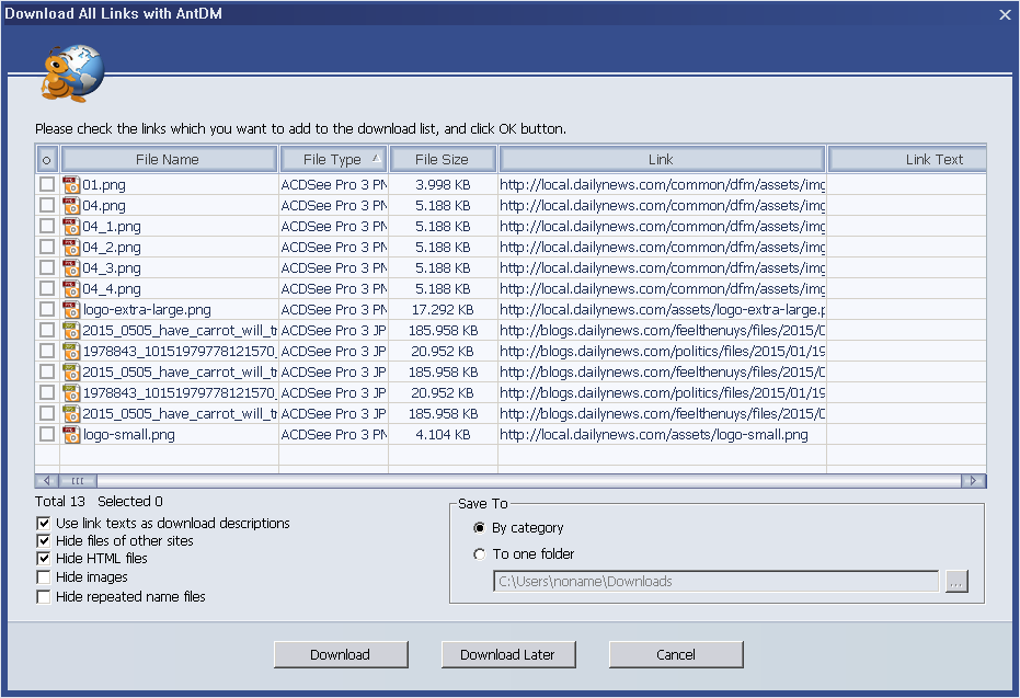1020x698 pixels.
Task: Sort the list by File Size header
Action: pyautogui.click(x=442, y=160)
